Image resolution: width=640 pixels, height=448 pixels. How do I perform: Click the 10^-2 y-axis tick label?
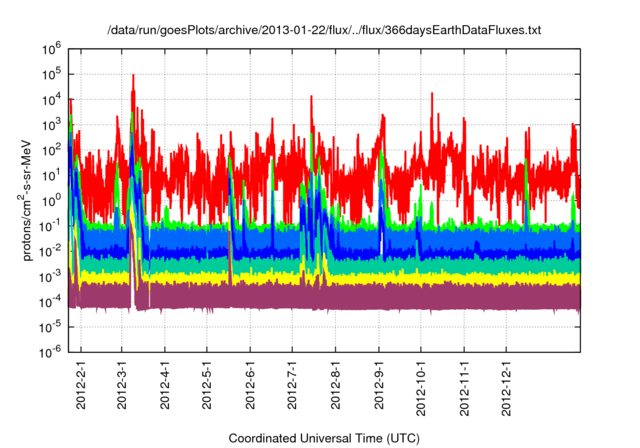pos(50,252)
